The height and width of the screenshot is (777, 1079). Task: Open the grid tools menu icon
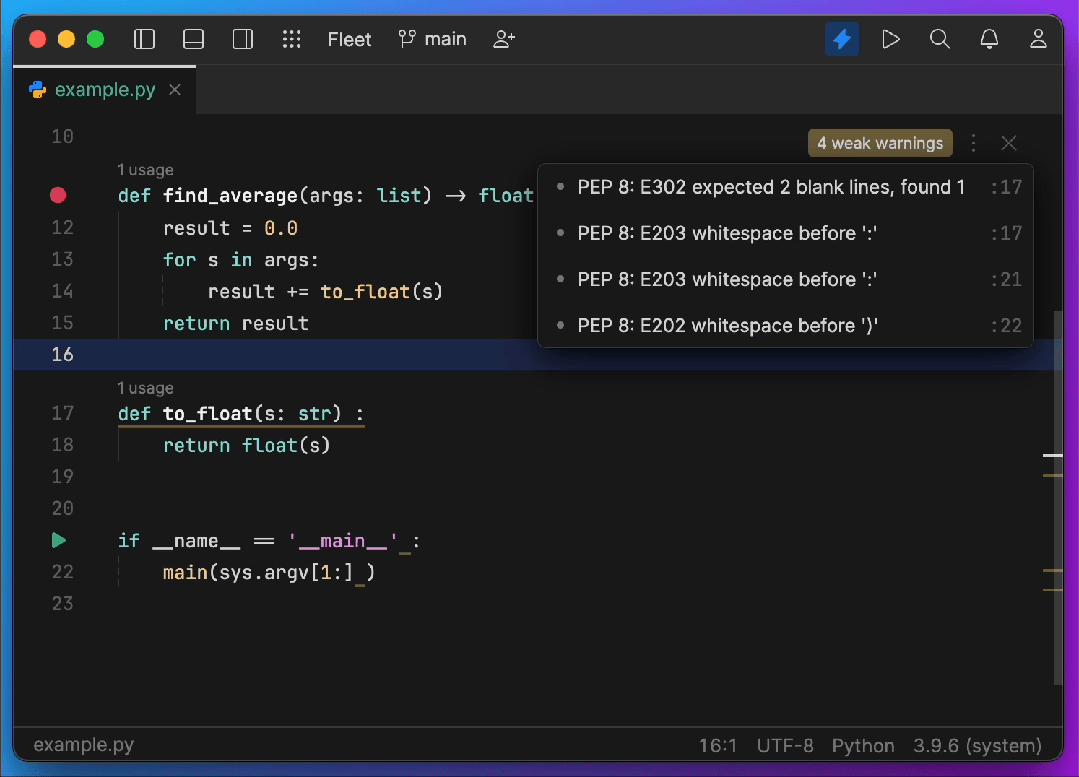(x=292, y=39)
